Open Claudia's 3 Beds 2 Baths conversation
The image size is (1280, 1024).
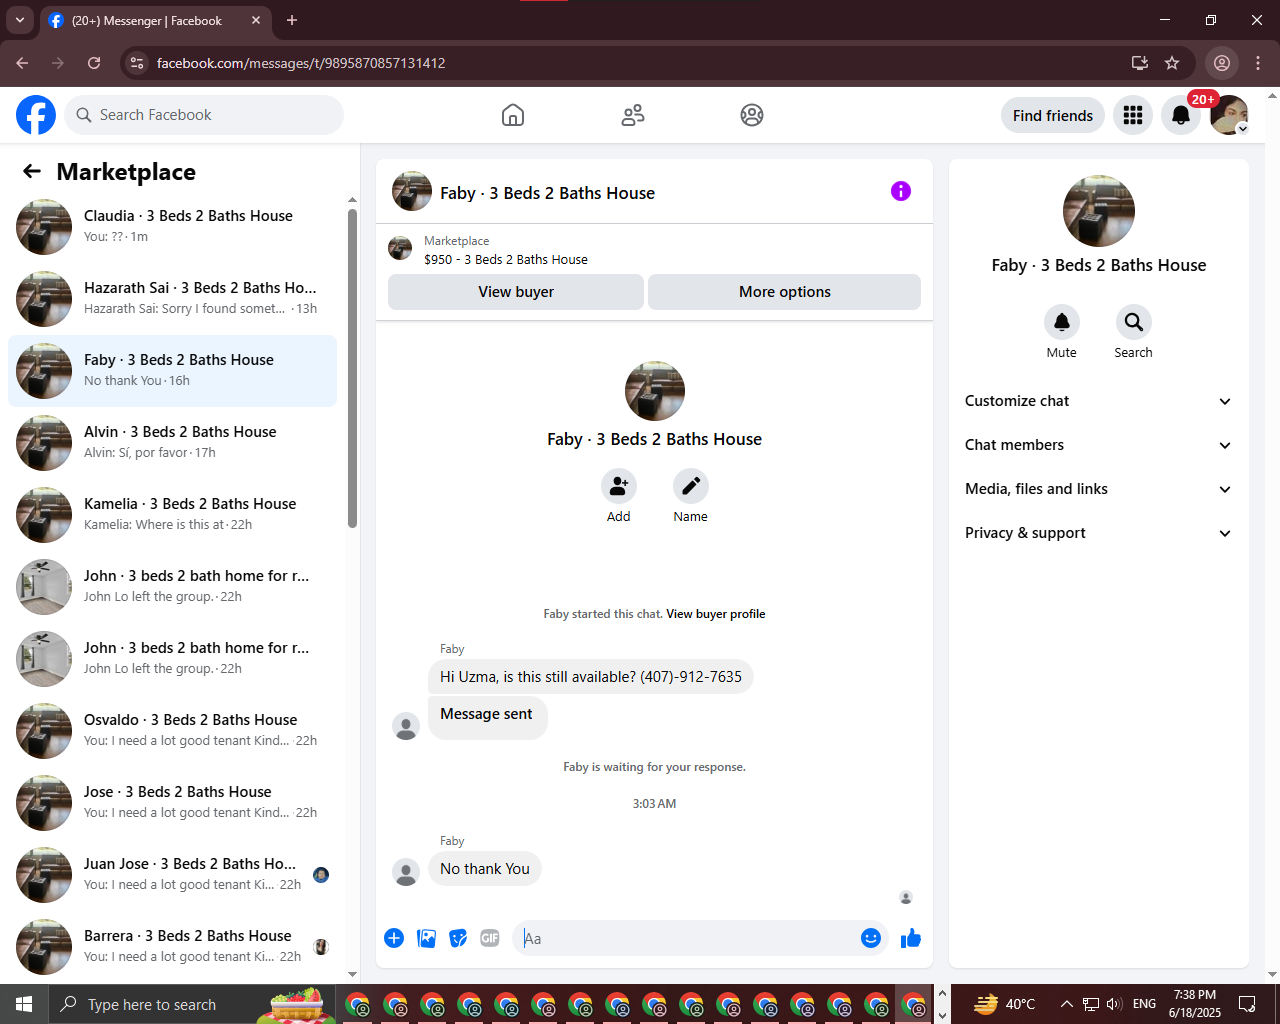pos(173,227)
